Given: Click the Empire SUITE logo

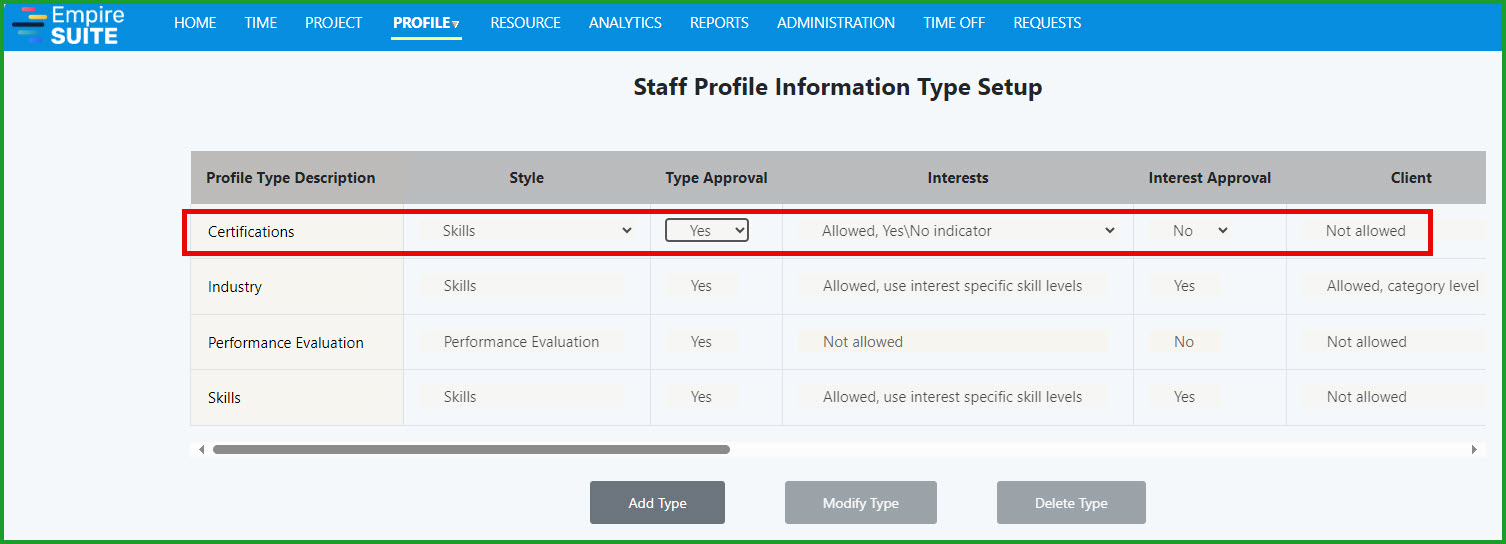Looking at the screenshot, I should click(68, 25).
